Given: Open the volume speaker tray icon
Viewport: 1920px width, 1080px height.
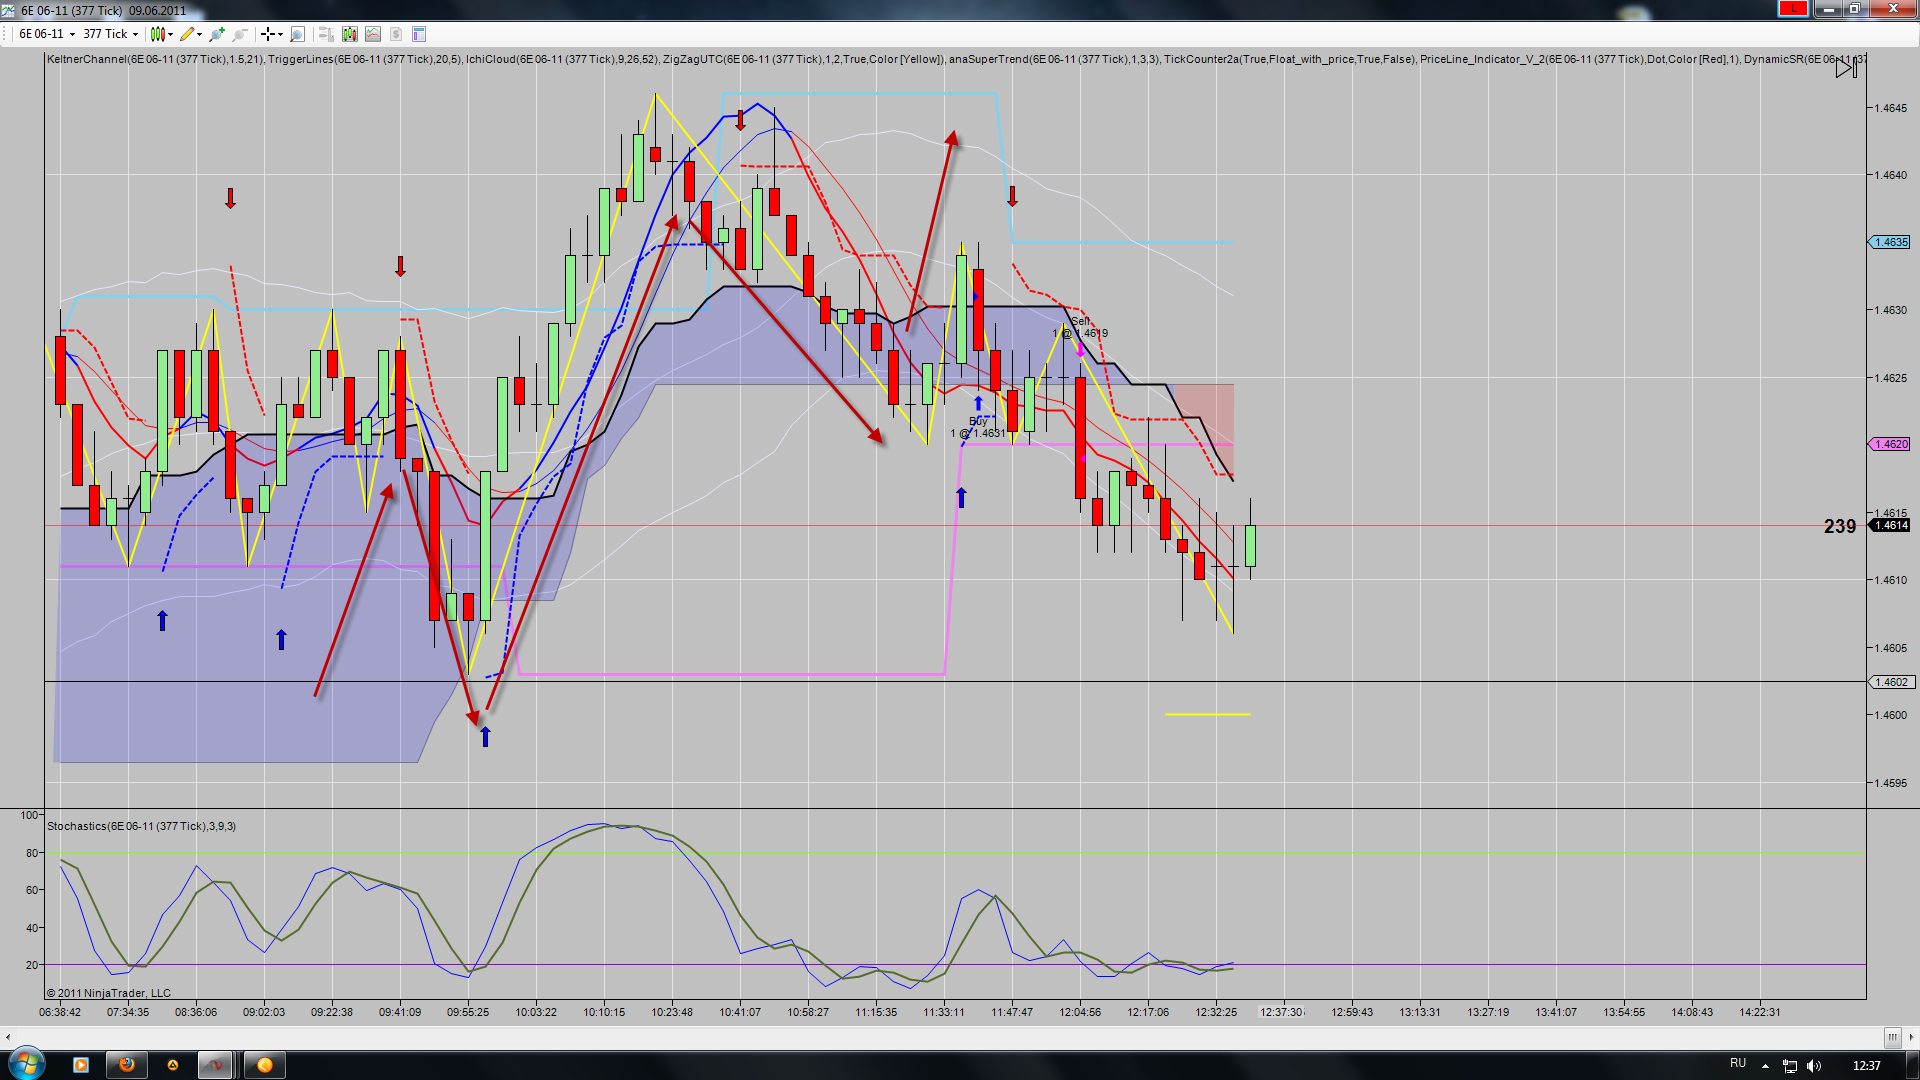Looking at the screenshot, I should (x=1815, y=1066).
